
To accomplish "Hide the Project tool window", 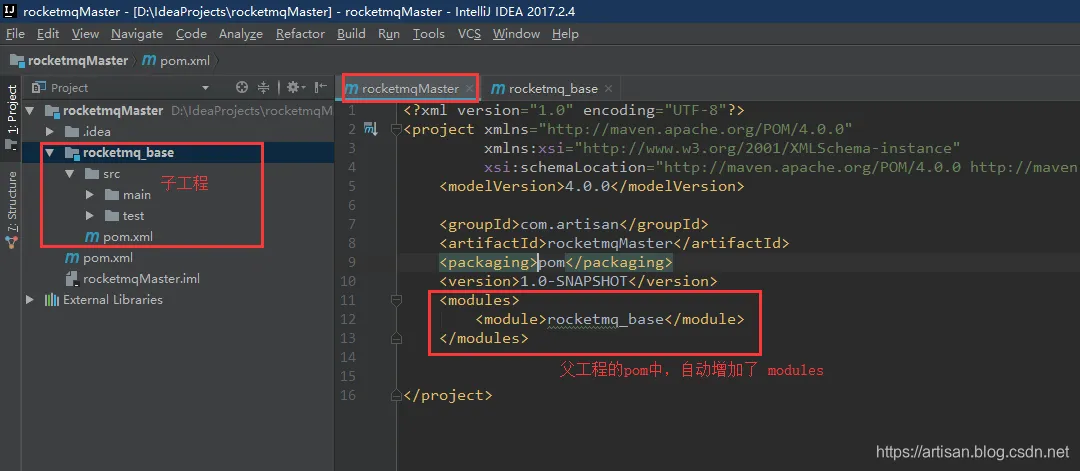I will tap(320, 87).
